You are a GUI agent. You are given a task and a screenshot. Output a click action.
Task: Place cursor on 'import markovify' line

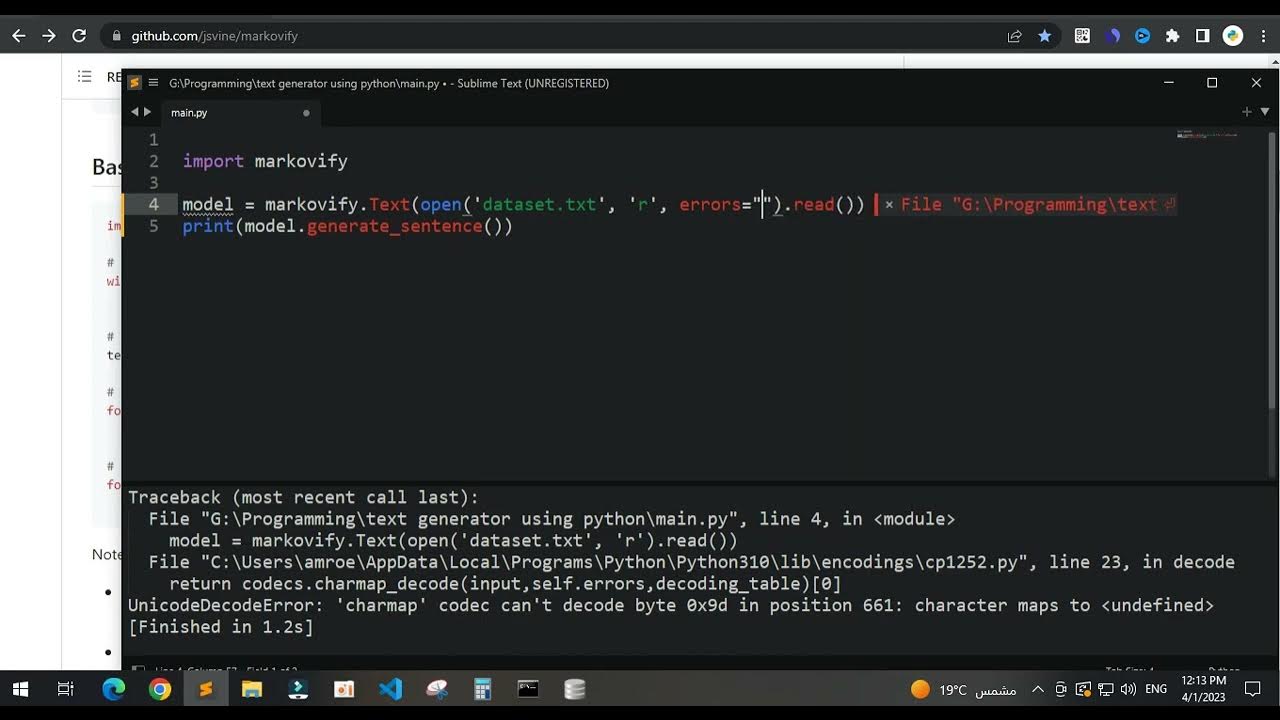(x=265, y=161)
